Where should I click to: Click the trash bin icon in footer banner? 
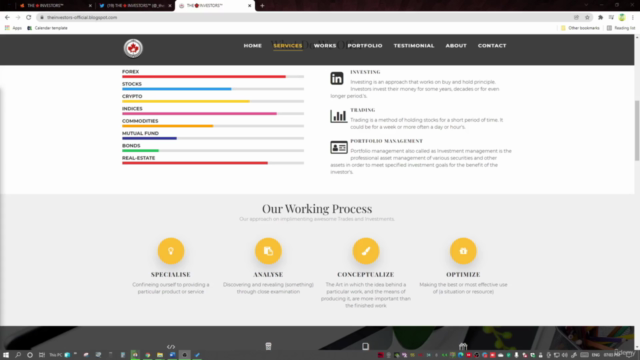[268, 346]
